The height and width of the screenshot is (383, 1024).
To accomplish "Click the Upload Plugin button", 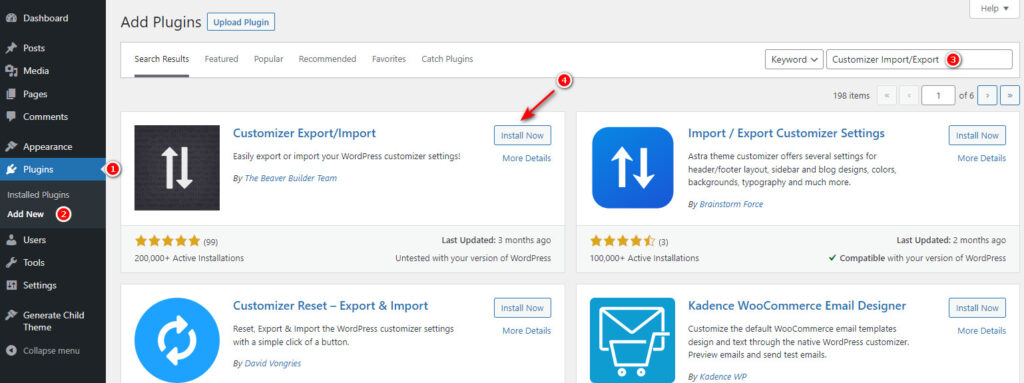I will 241,22.
